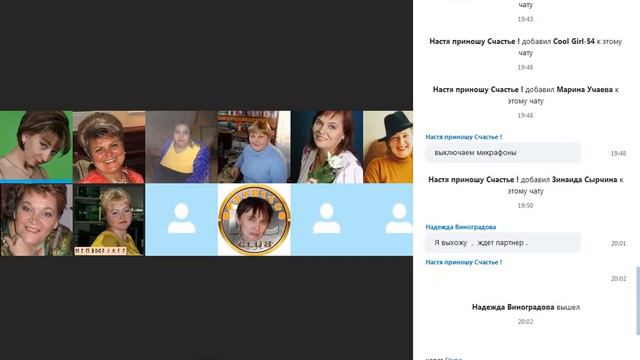Image resolution: width=640 pixels, height=360 pixels.
Task: Select placeholder avatar cut off by the chat panel
Action: (x=388, y=220)
